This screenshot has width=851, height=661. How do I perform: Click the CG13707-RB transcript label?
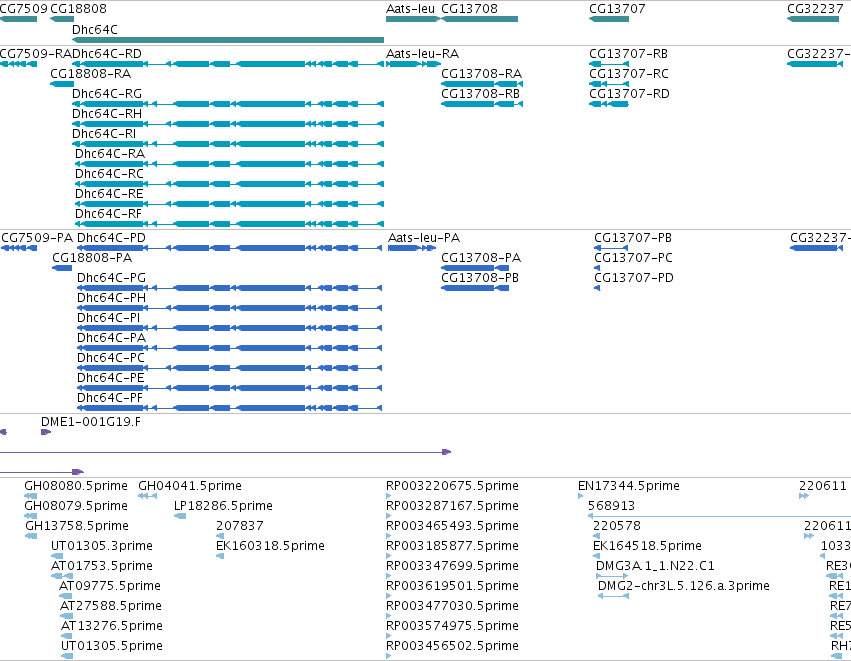click(x=628, y=54)
